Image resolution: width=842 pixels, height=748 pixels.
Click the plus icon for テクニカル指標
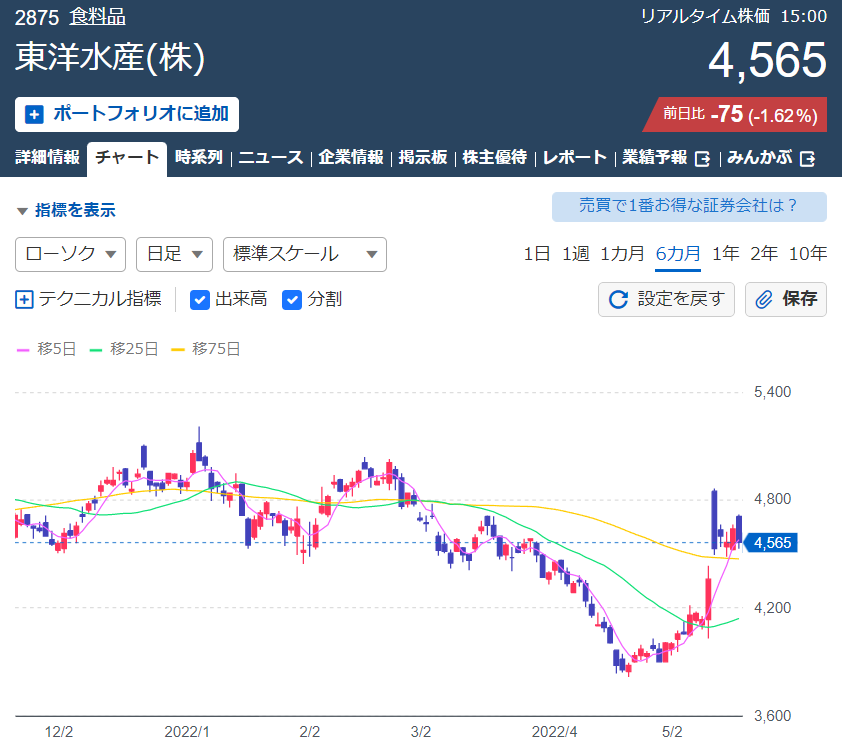click(24, 299)
